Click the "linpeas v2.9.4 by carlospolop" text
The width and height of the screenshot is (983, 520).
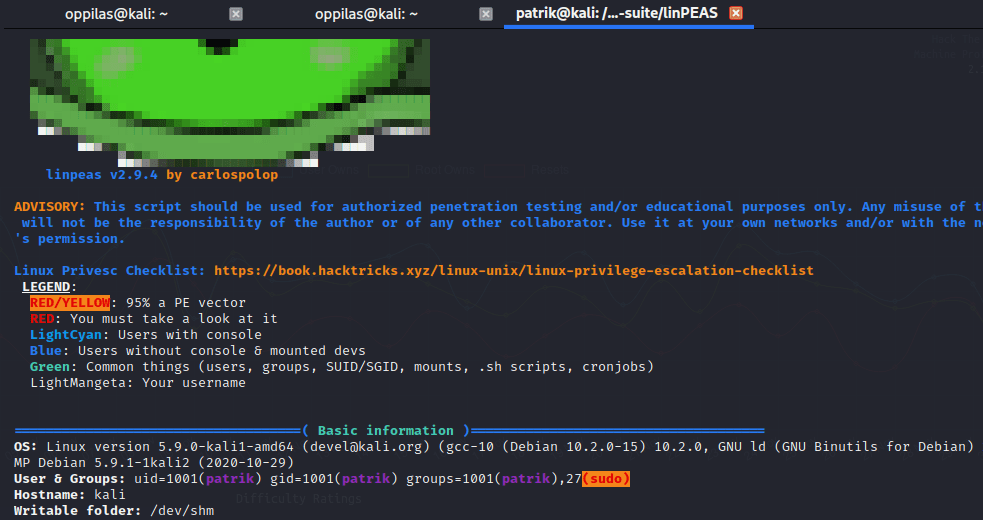click(162, 174)
